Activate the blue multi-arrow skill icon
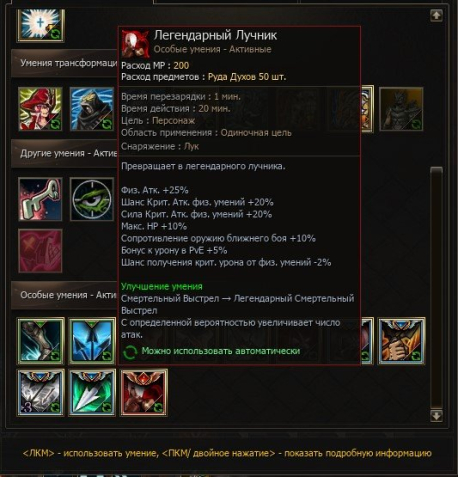458x477 pixels. pos(92,341)
